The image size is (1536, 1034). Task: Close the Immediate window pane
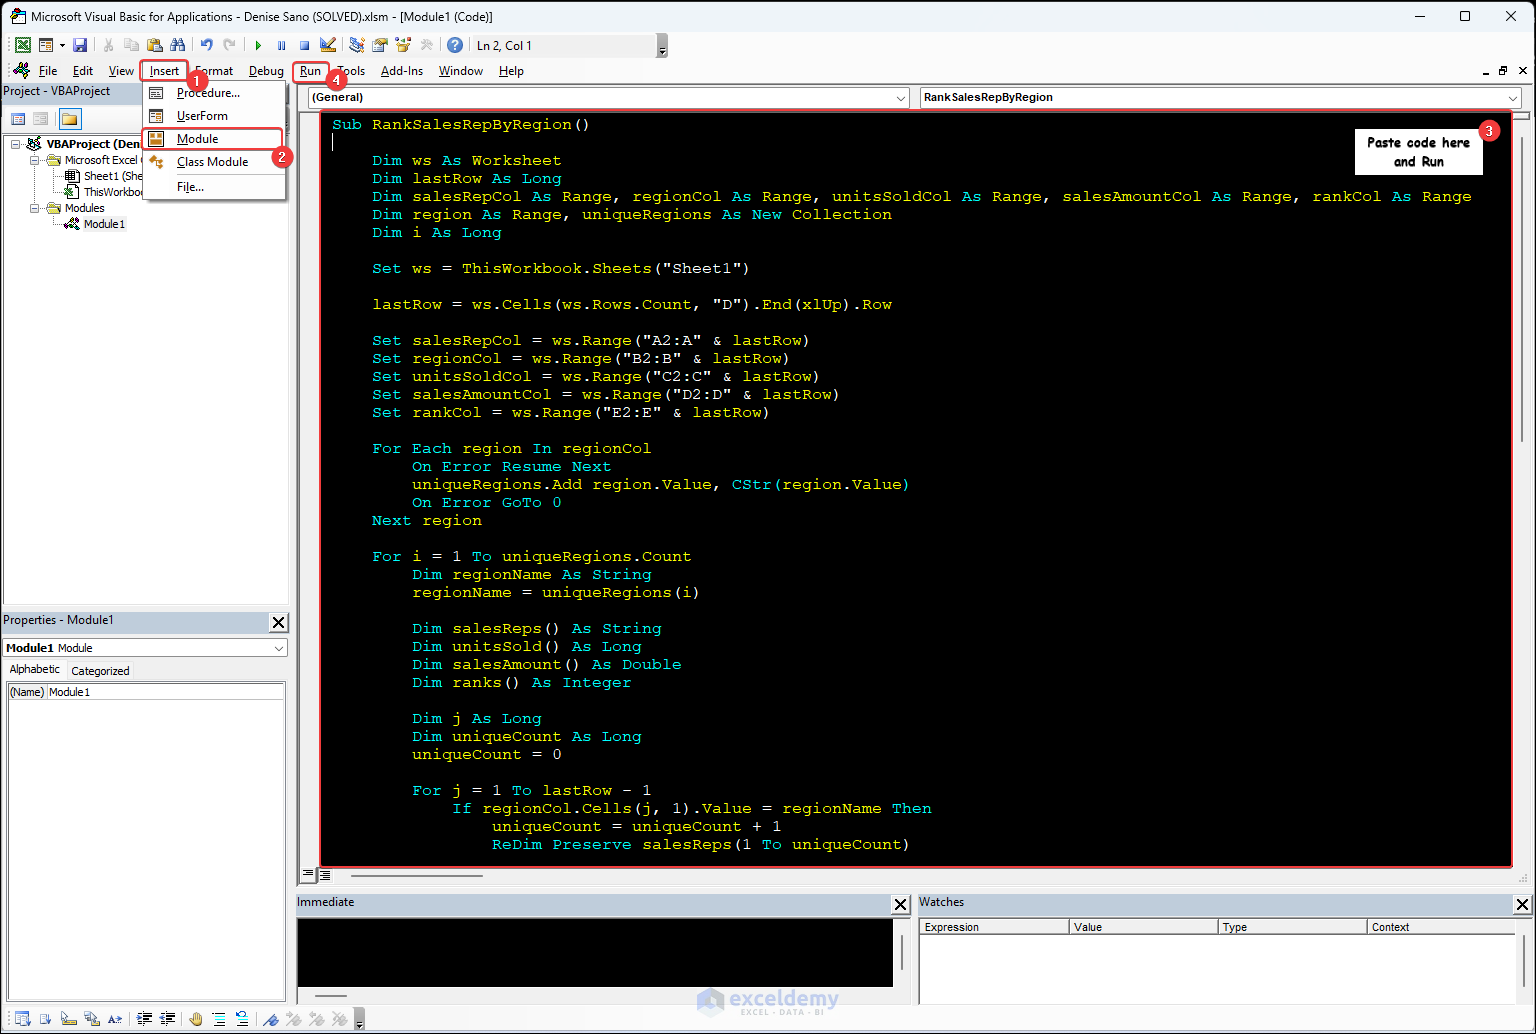coord(900,904)
